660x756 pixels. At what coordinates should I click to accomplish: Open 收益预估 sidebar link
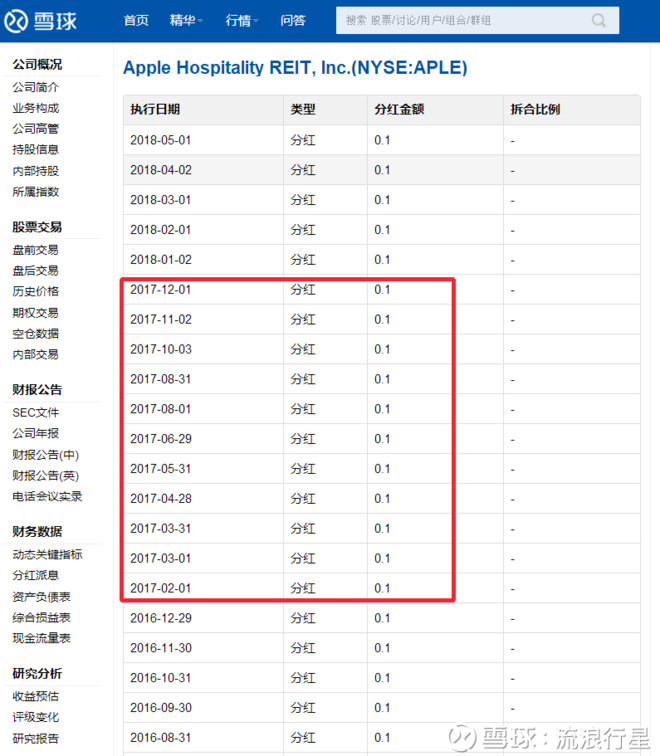point(36,696)
